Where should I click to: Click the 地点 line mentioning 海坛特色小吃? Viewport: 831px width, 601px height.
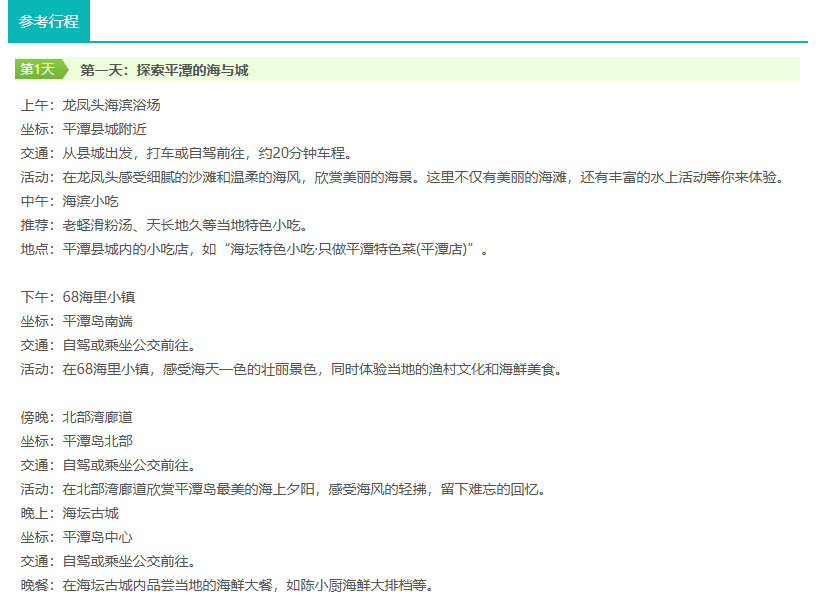pyautogui.click(x=254, y=249)
